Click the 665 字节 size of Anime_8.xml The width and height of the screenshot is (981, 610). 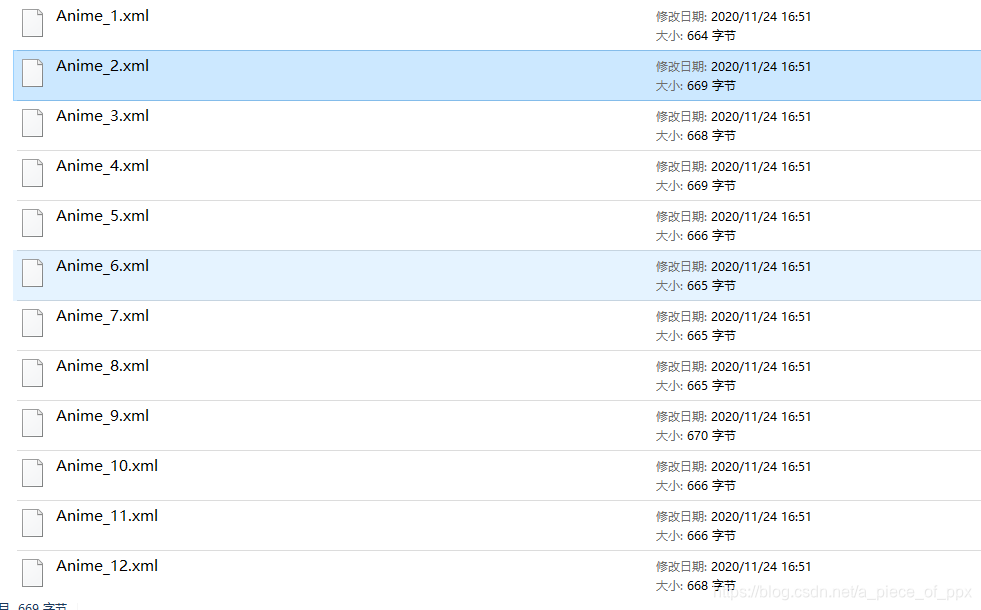(711, 386)
